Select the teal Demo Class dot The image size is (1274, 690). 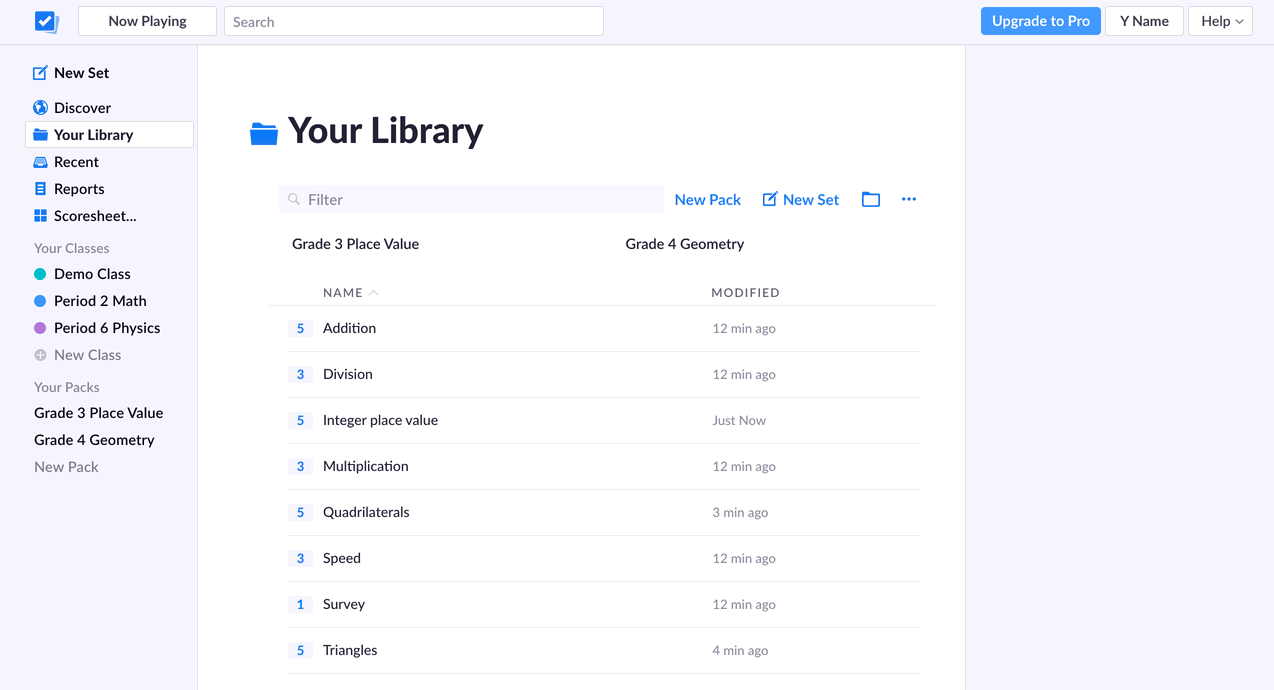click(x=40, y=274)
